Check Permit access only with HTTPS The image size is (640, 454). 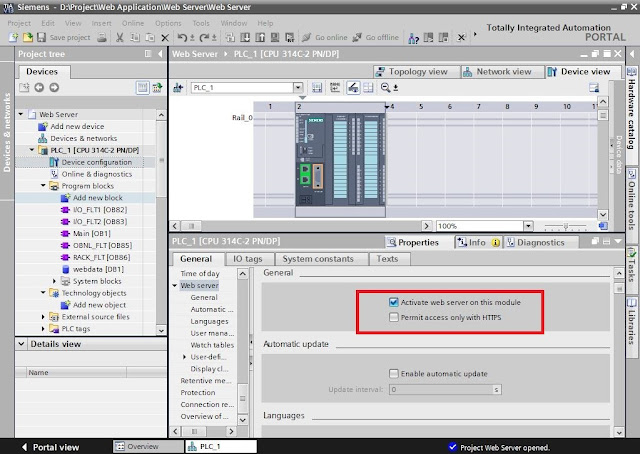coord(393,317)
